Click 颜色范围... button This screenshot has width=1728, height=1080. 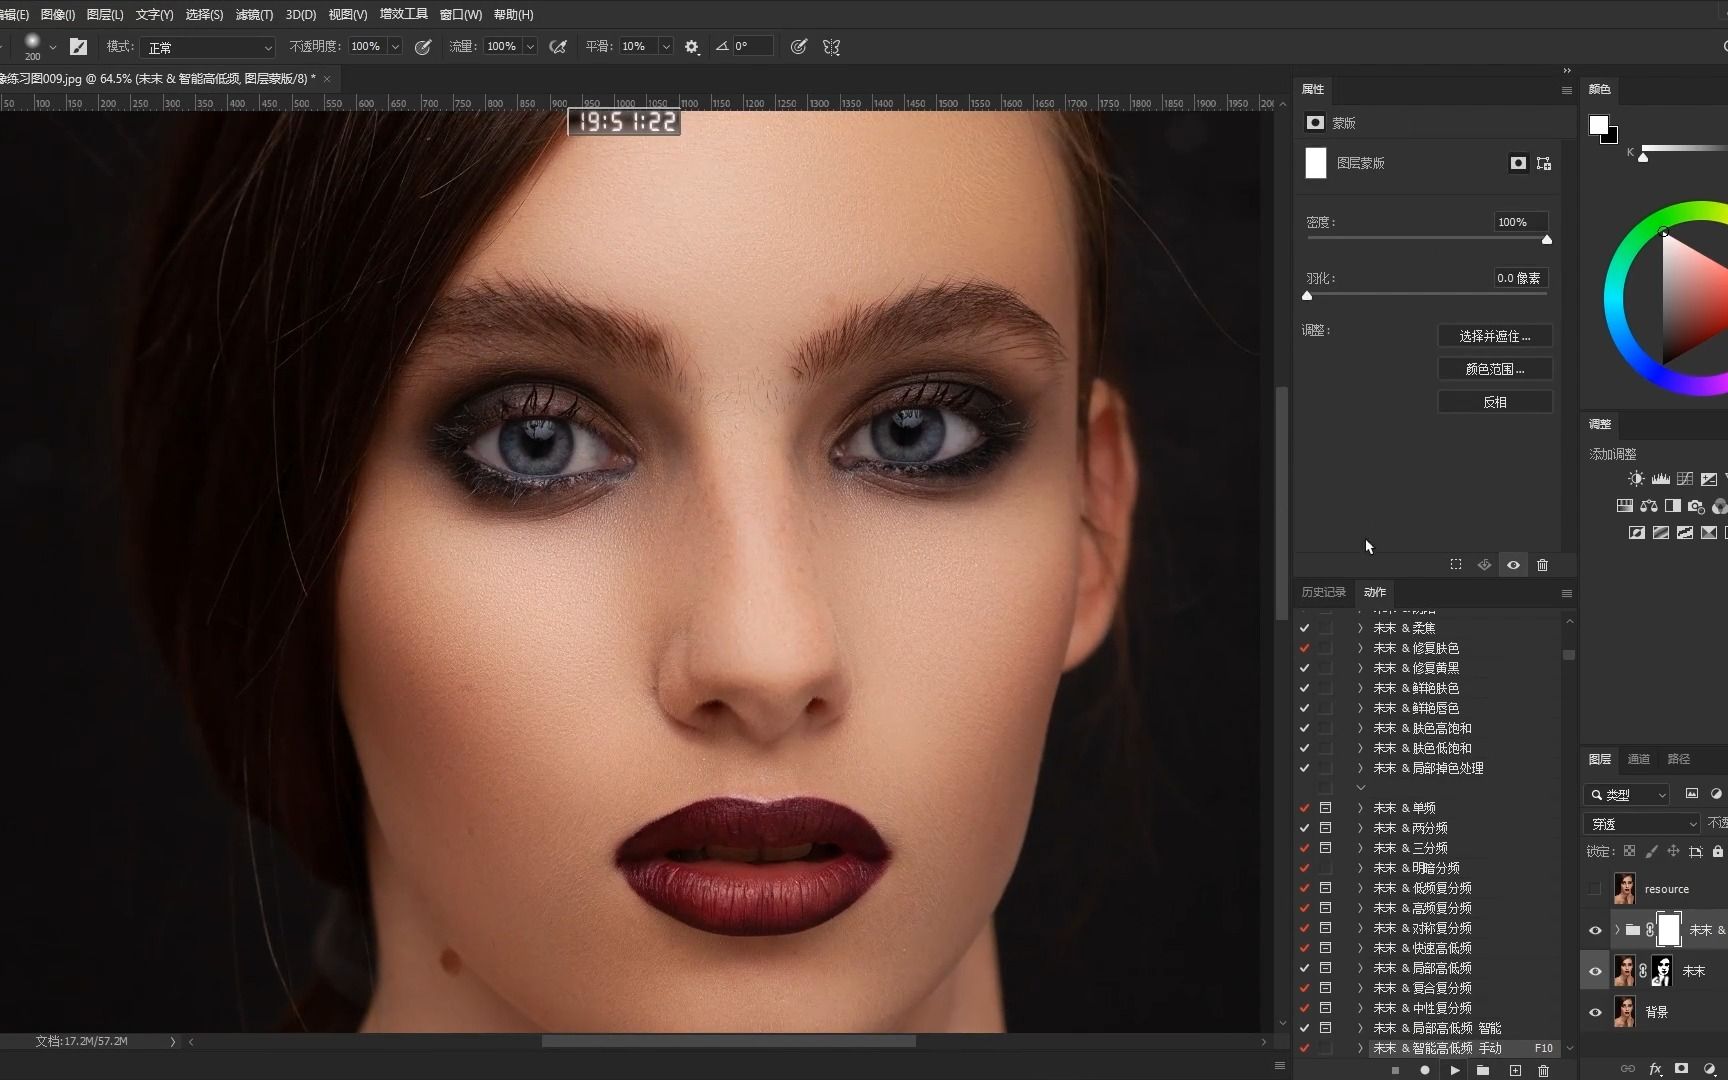tap(1495, 369)
